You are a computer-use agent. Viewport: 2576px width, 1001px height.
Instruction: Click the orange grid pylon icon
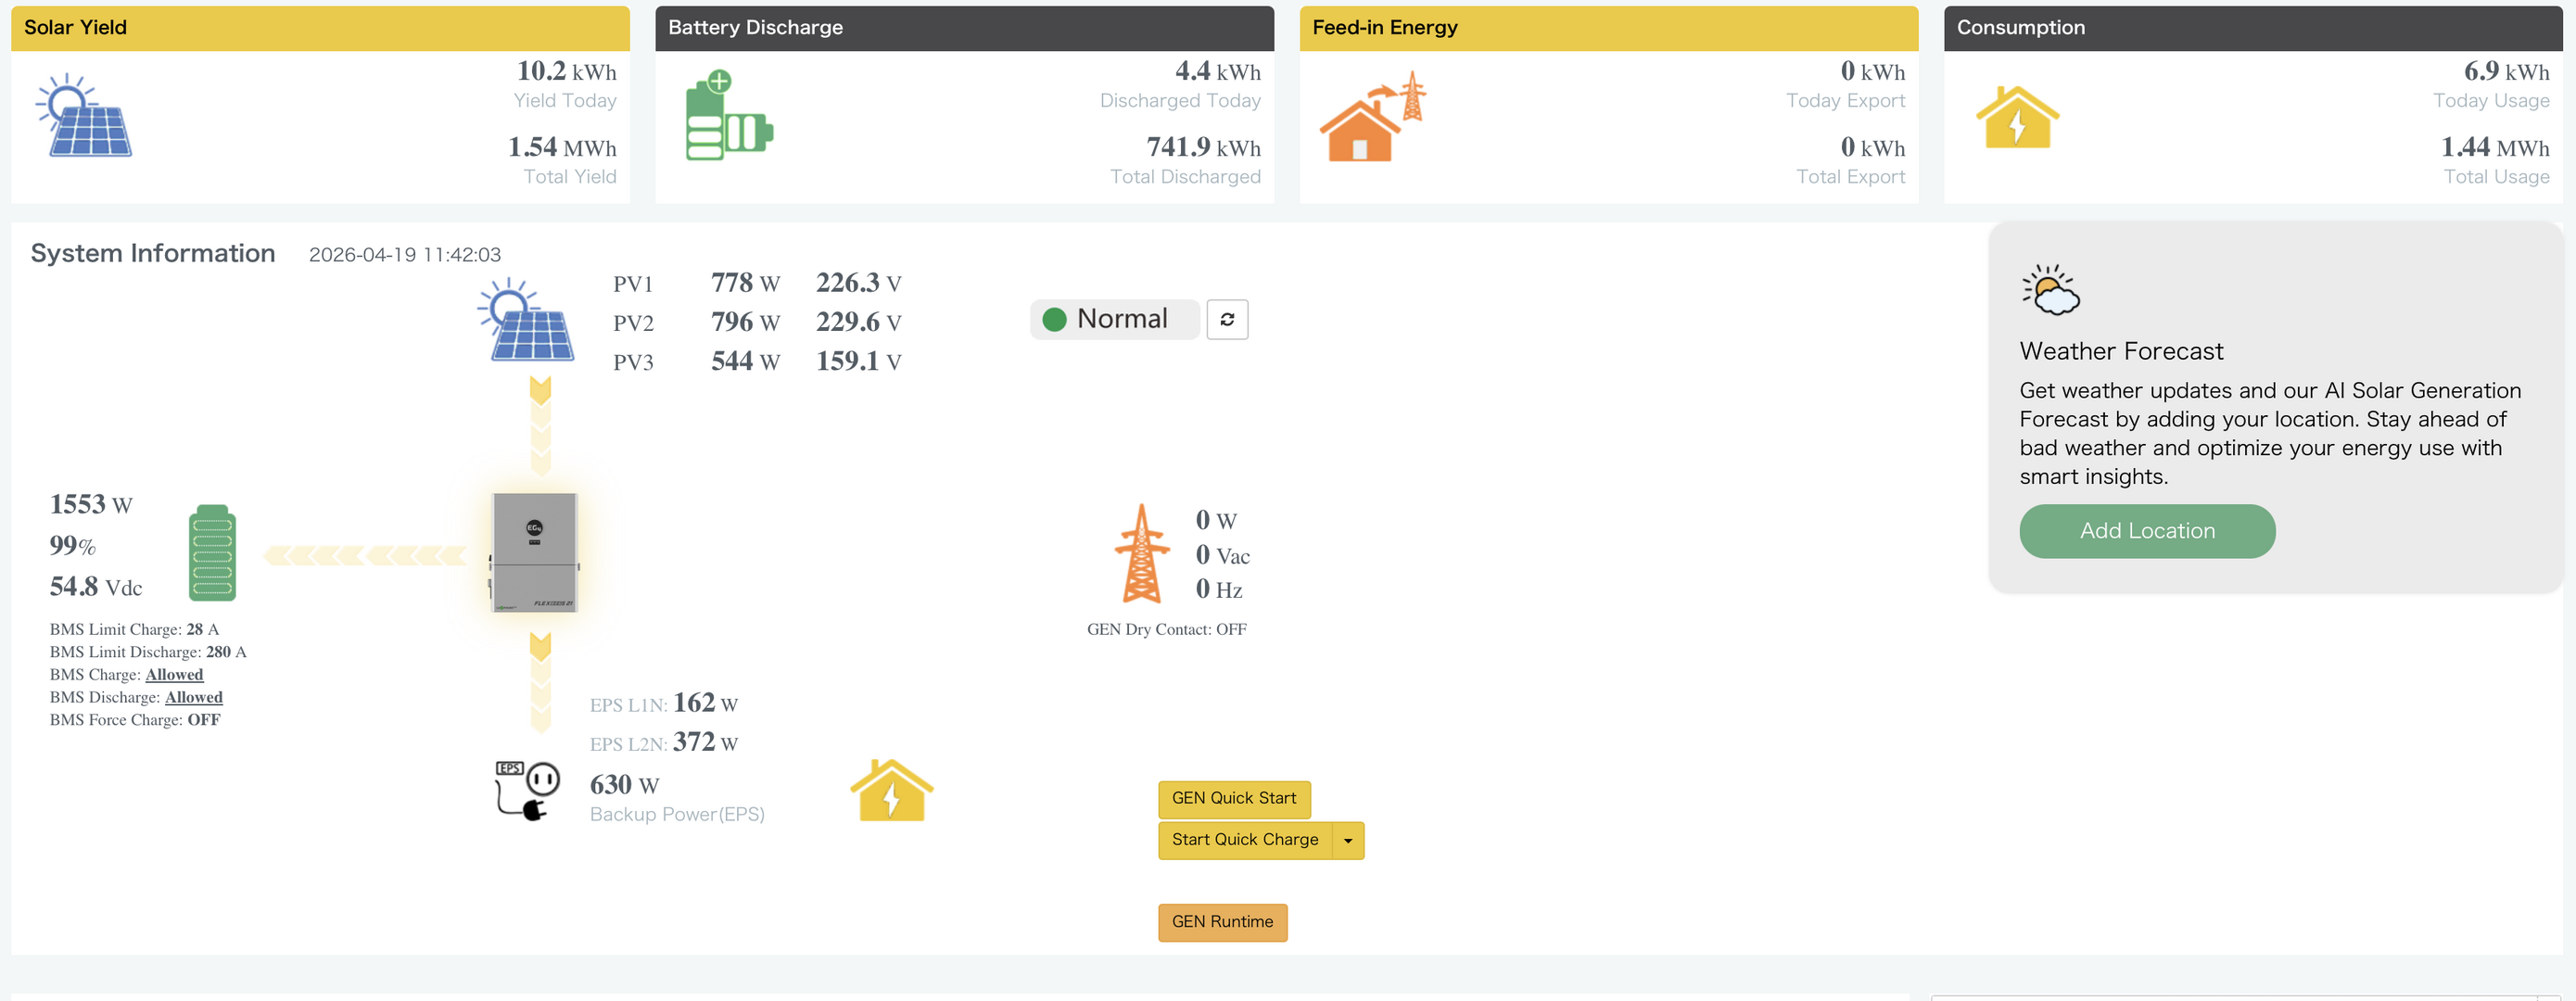(x=1141, y=553)
